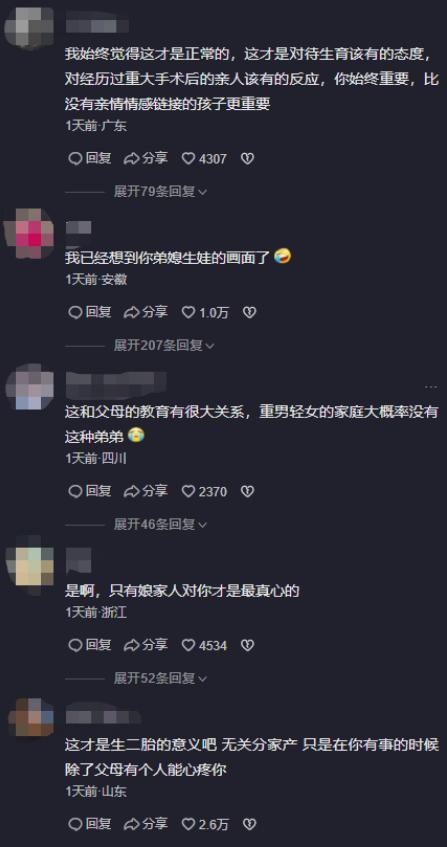Screen dimensions: 447x847
Task: Like the Shandong comment with 2.6万 likes
Action: tap(205, 824)
